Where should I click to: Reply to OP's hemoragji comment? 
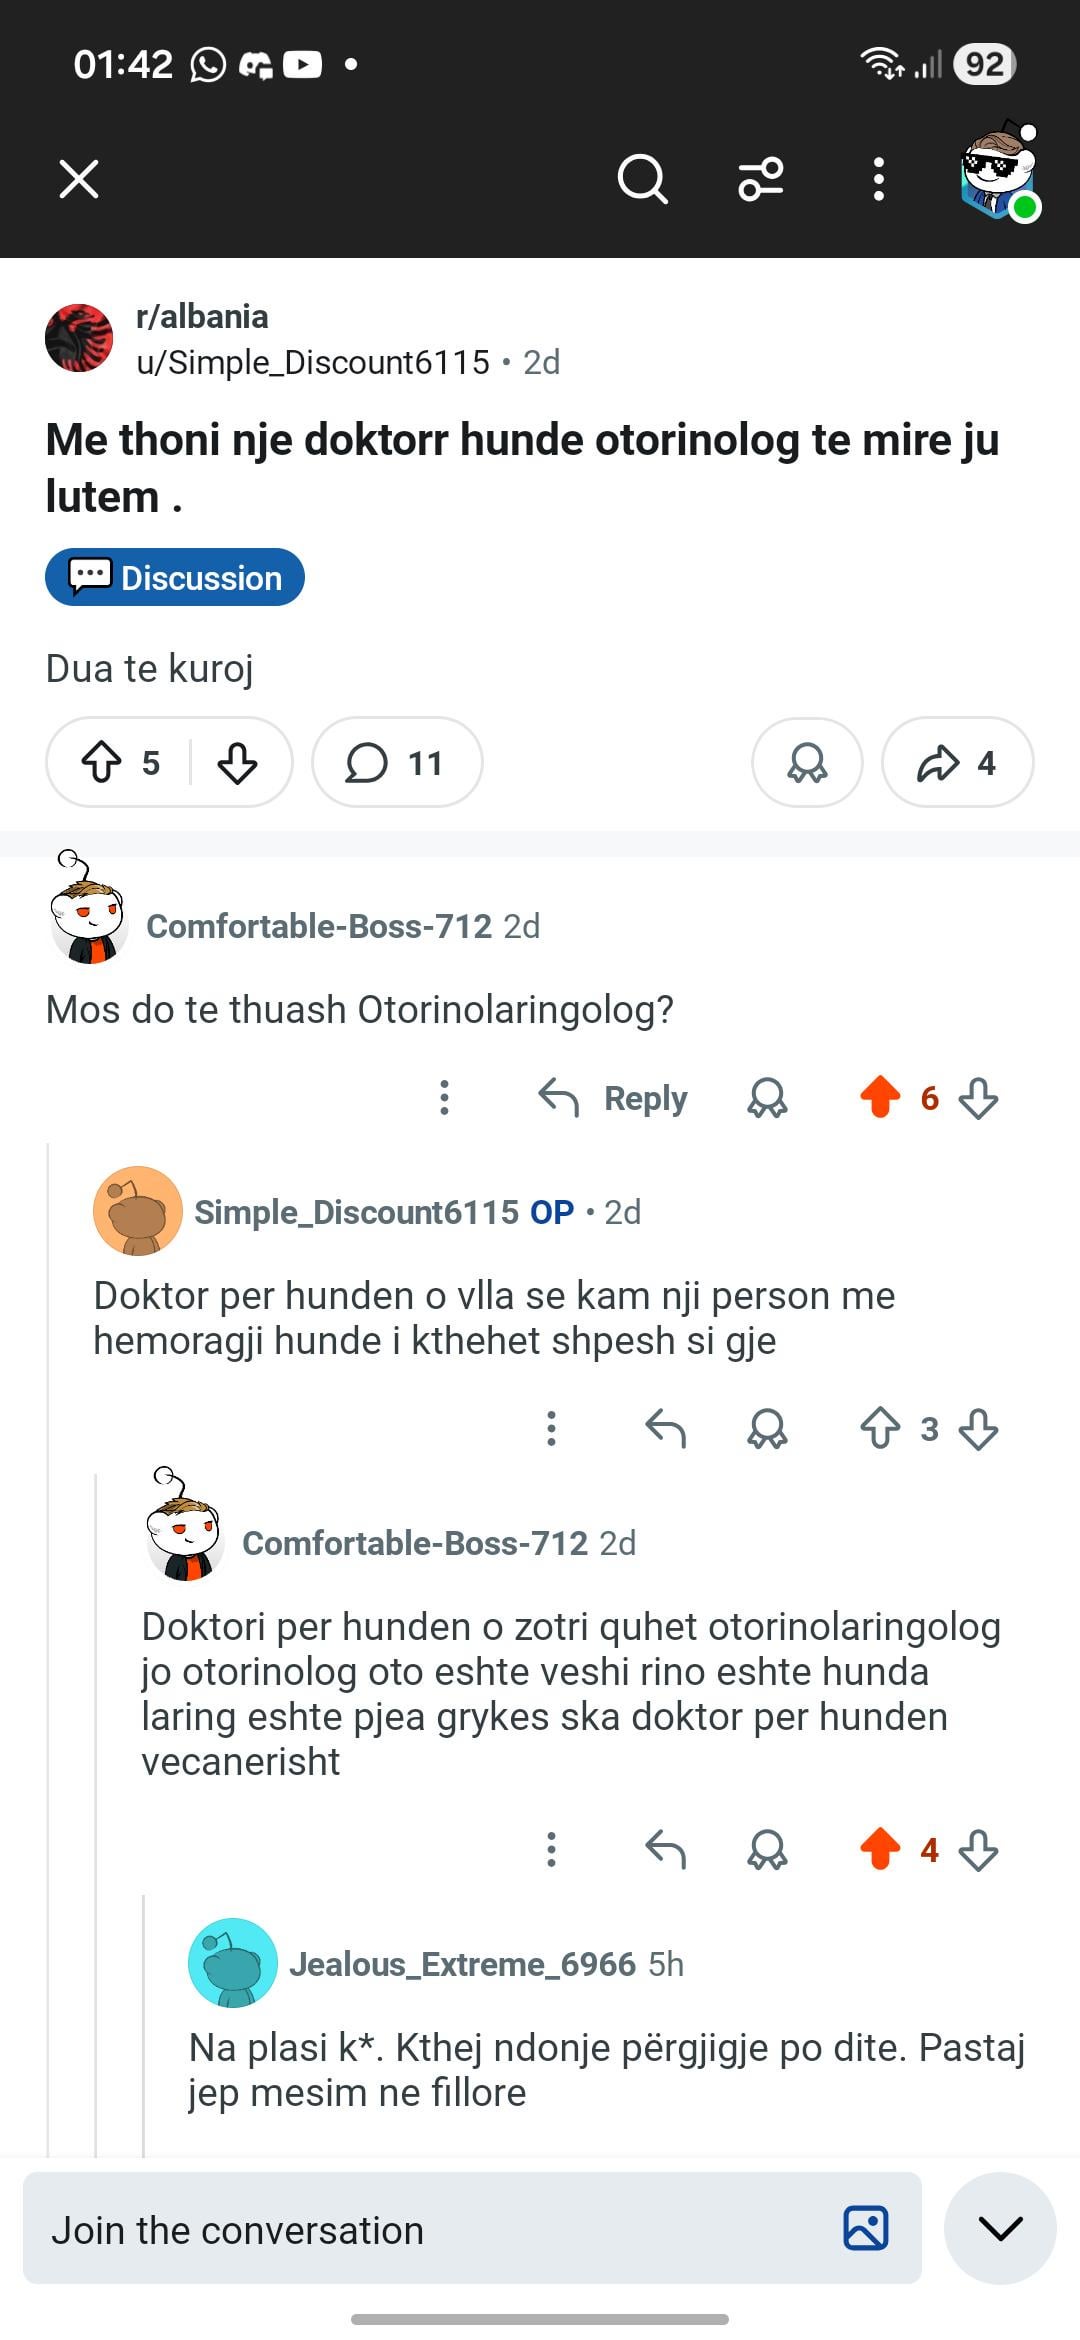665,1429
